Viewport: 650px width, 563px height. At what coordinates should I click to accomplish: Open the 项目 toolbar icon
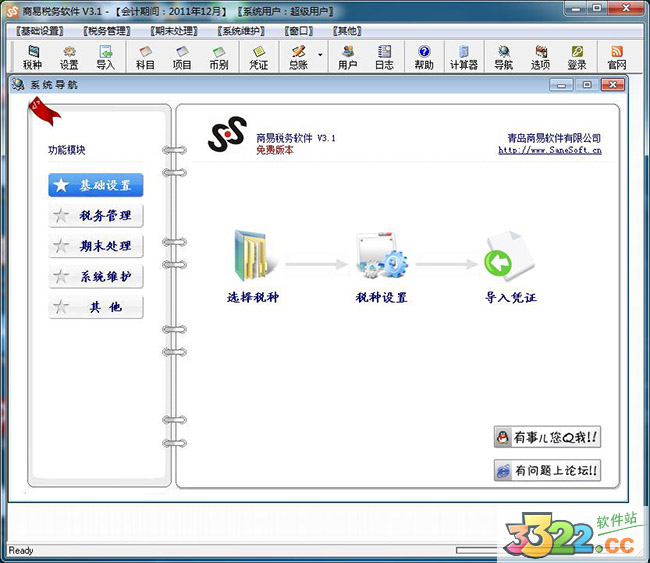182,57
